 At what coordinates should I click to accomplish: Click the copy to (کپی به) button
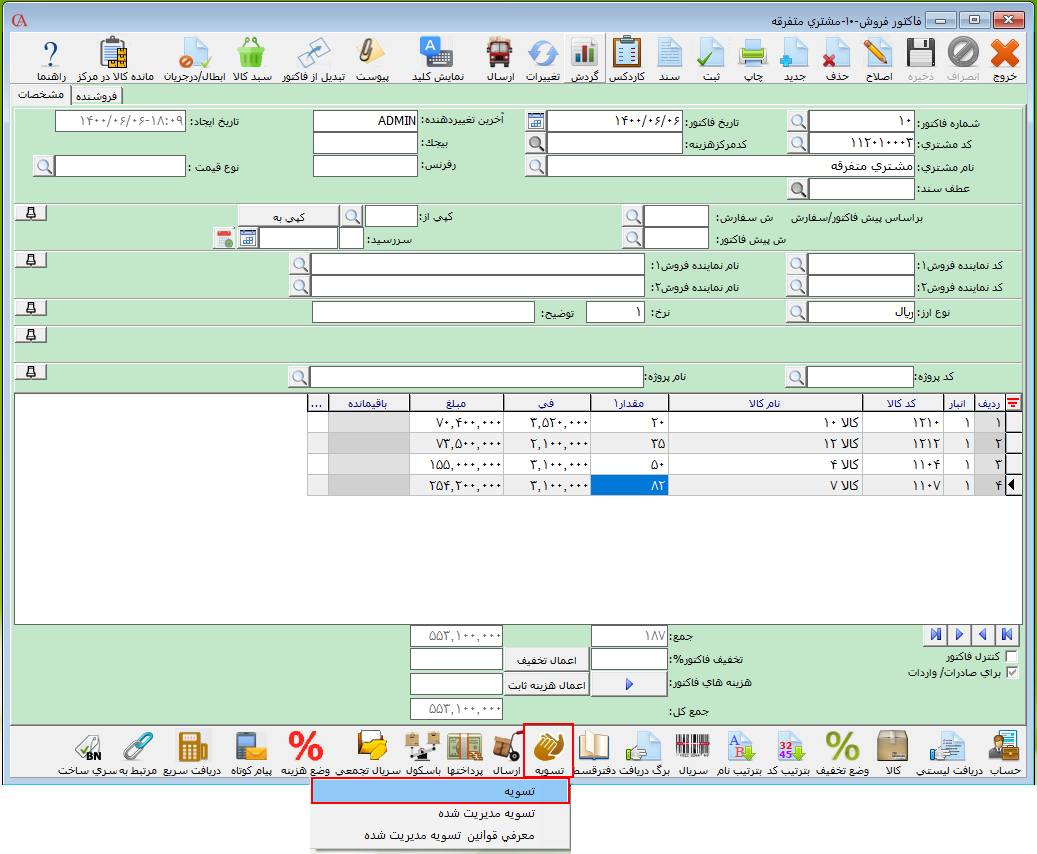click(287, 216)
